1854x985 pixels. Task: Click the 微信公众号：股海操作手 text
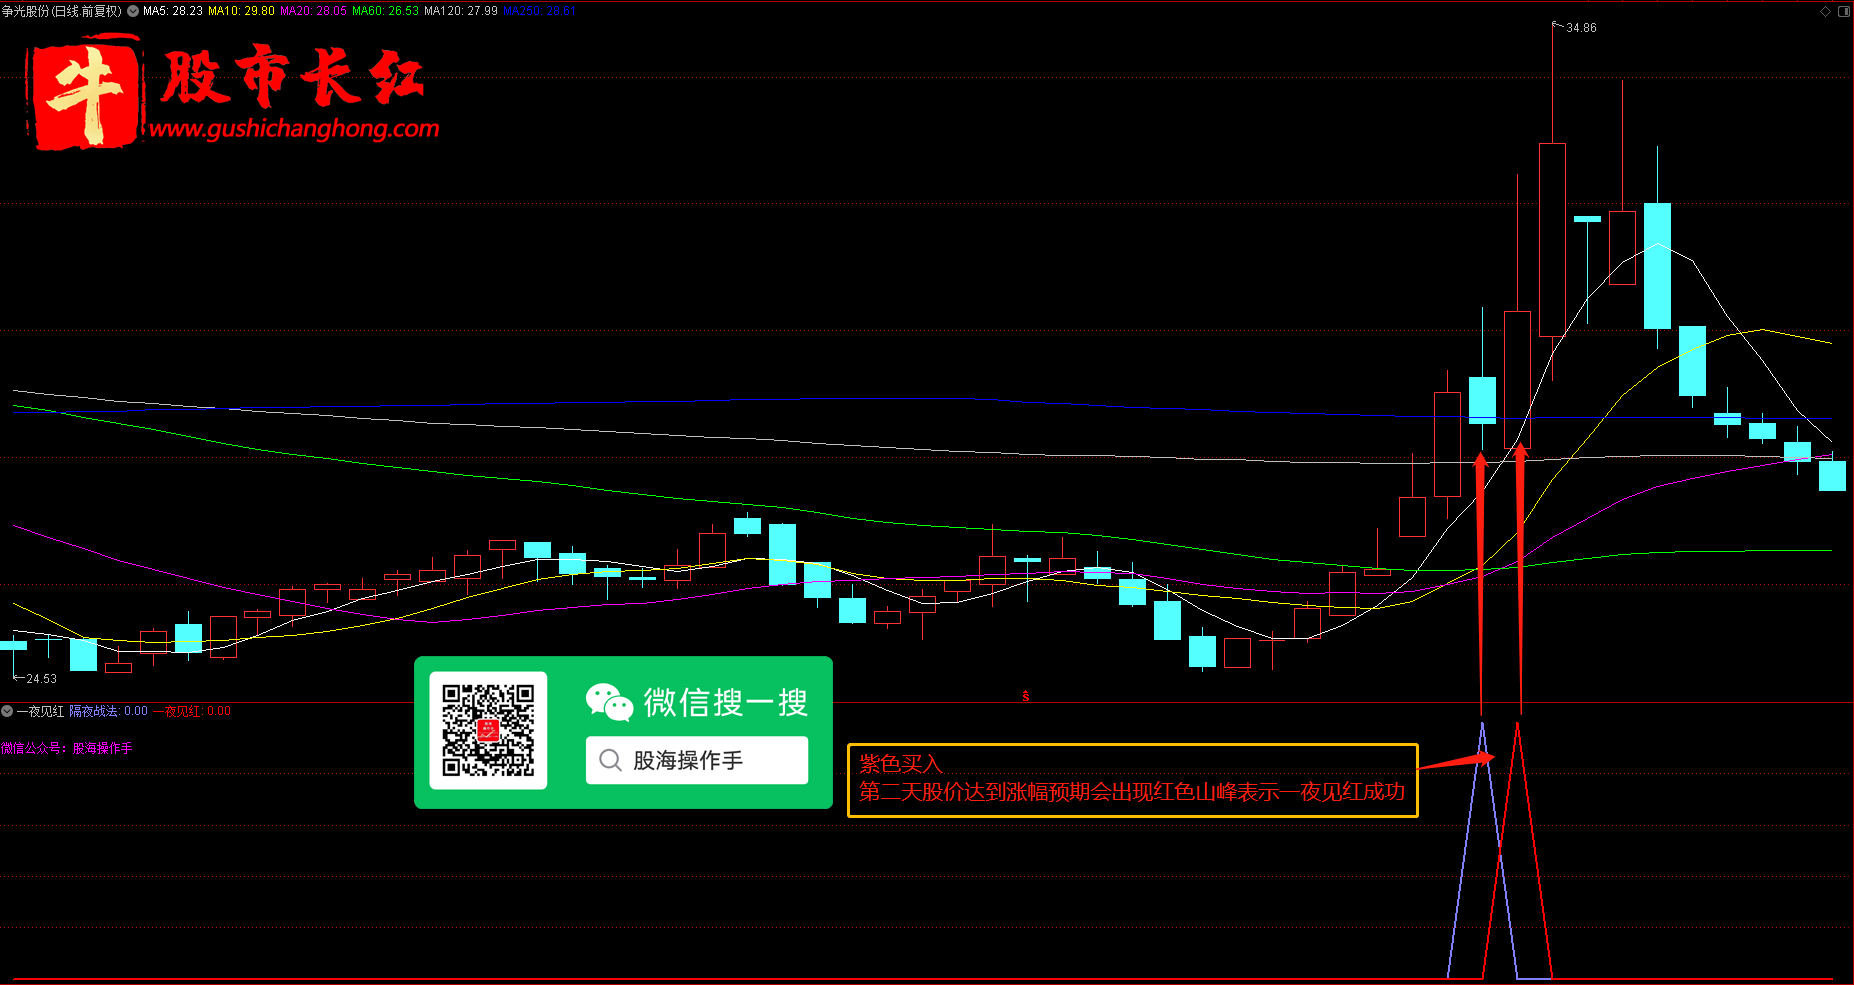pyautogui.click(x=67, y=748)
